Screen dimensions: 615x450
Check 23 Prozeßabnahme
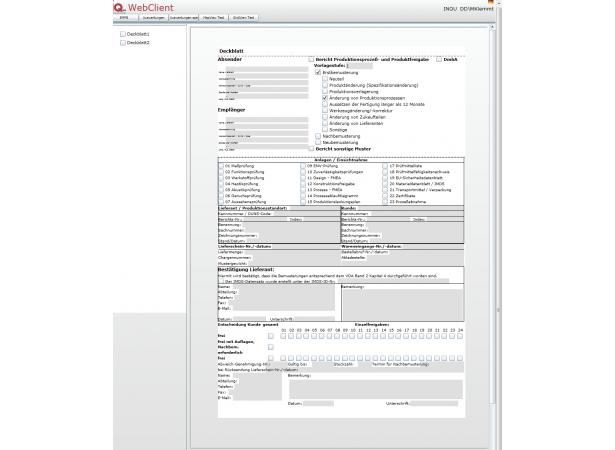click(x=385, y=202)
